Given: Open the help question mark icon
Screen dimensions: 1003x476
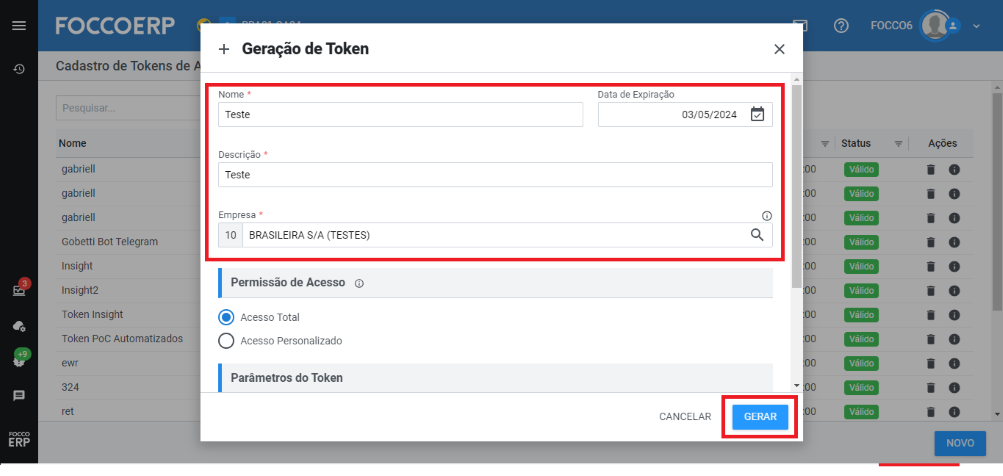Looking at the screenshot, I should click(841, 26).
